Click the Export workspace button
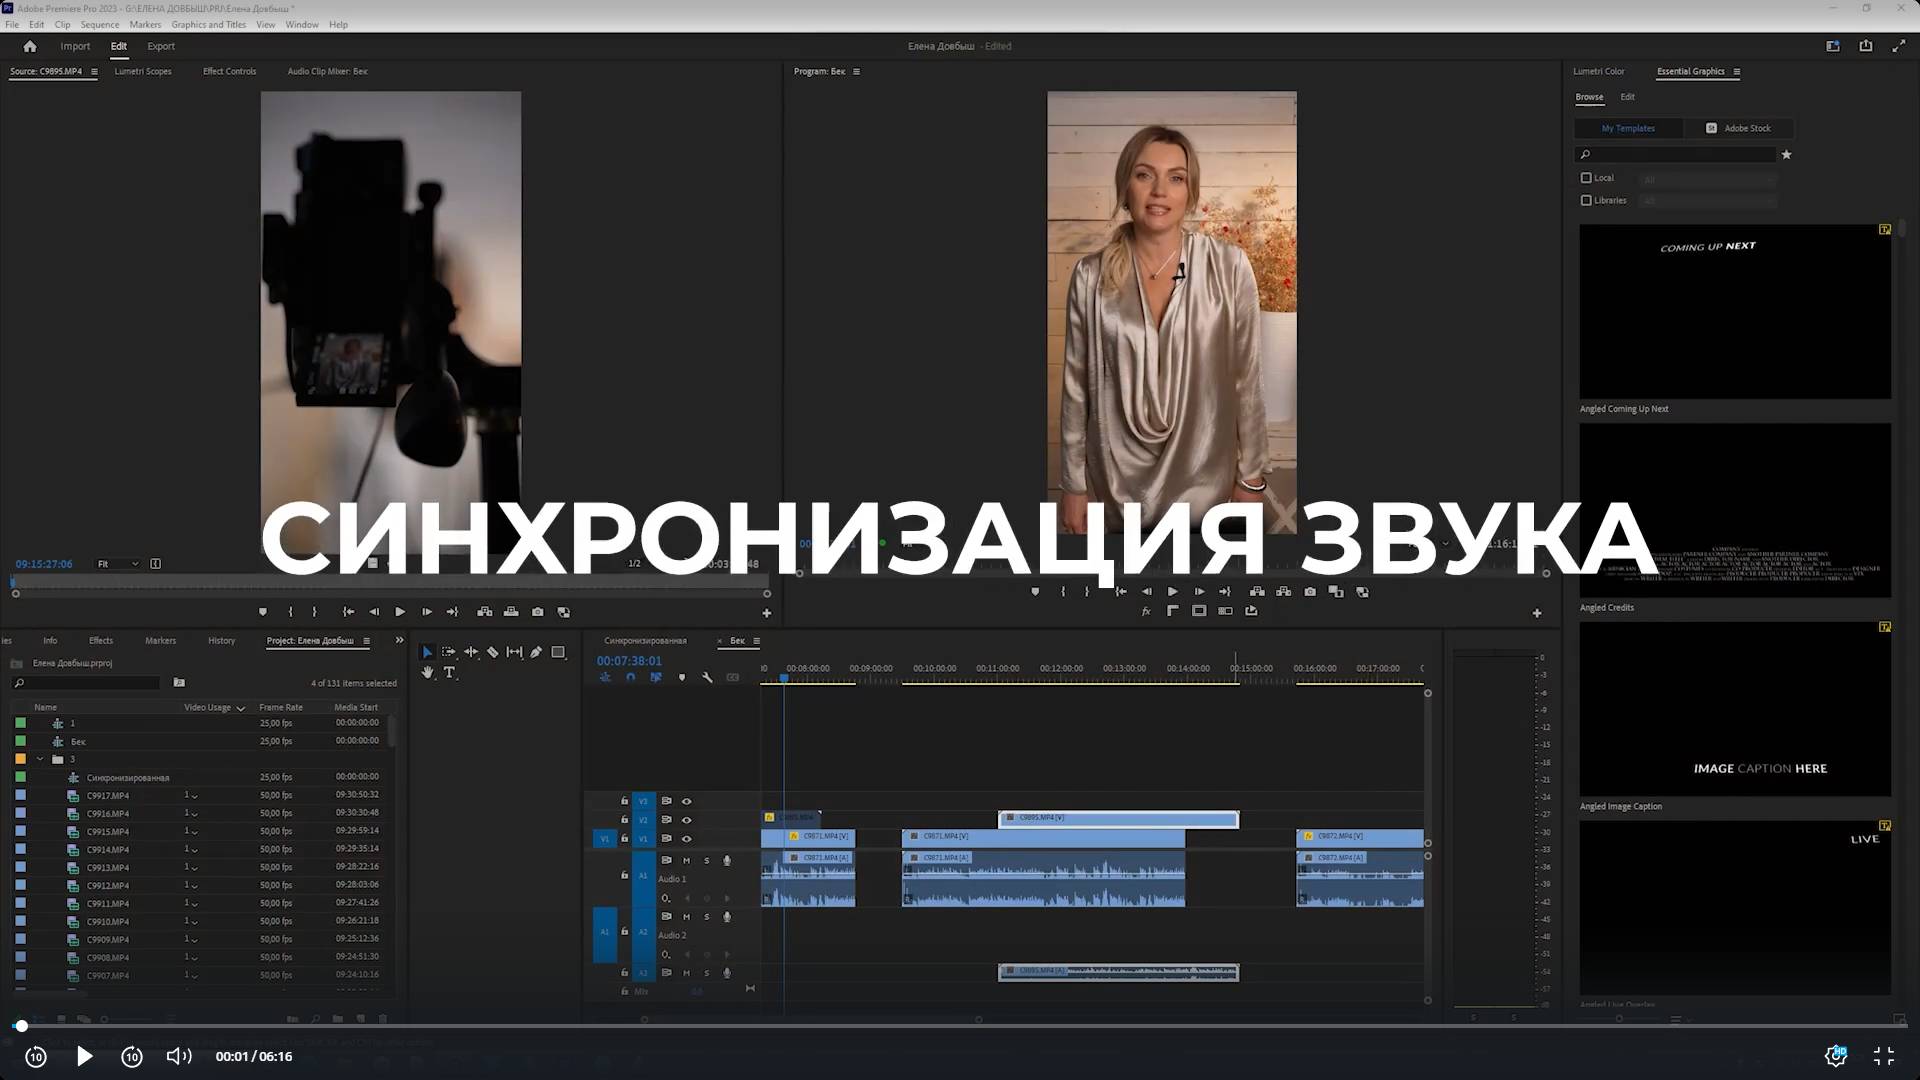1920x1080 pixels. 160,46
